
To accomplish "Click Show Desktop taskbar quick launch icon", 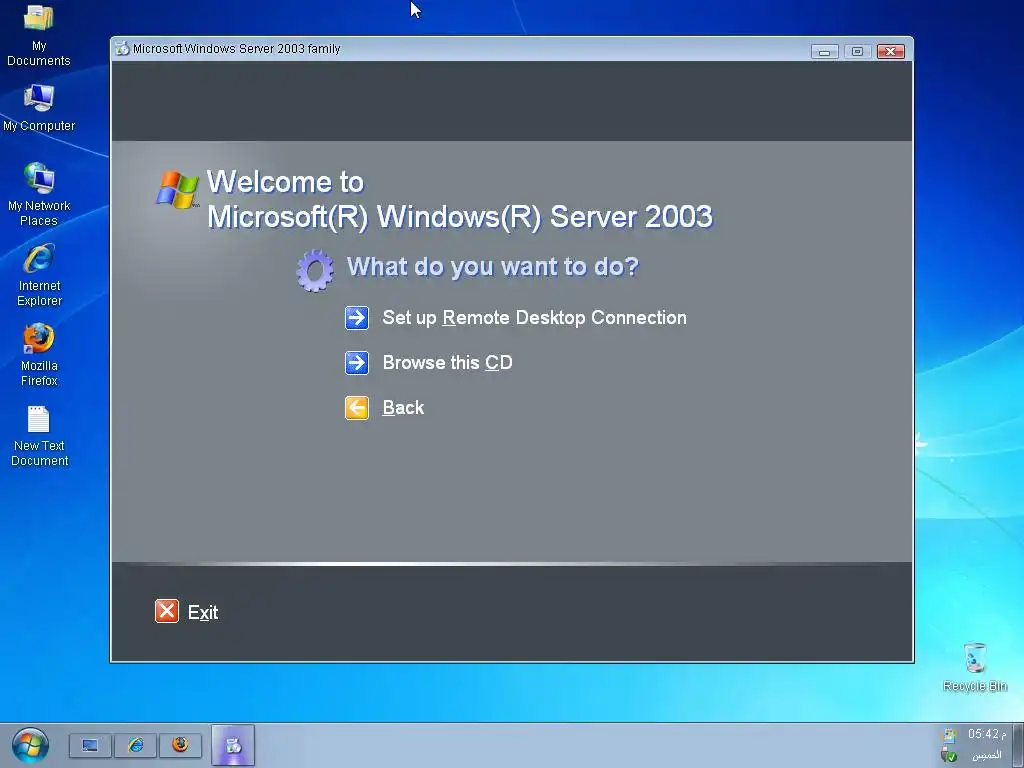I will [x=90, y=745].
